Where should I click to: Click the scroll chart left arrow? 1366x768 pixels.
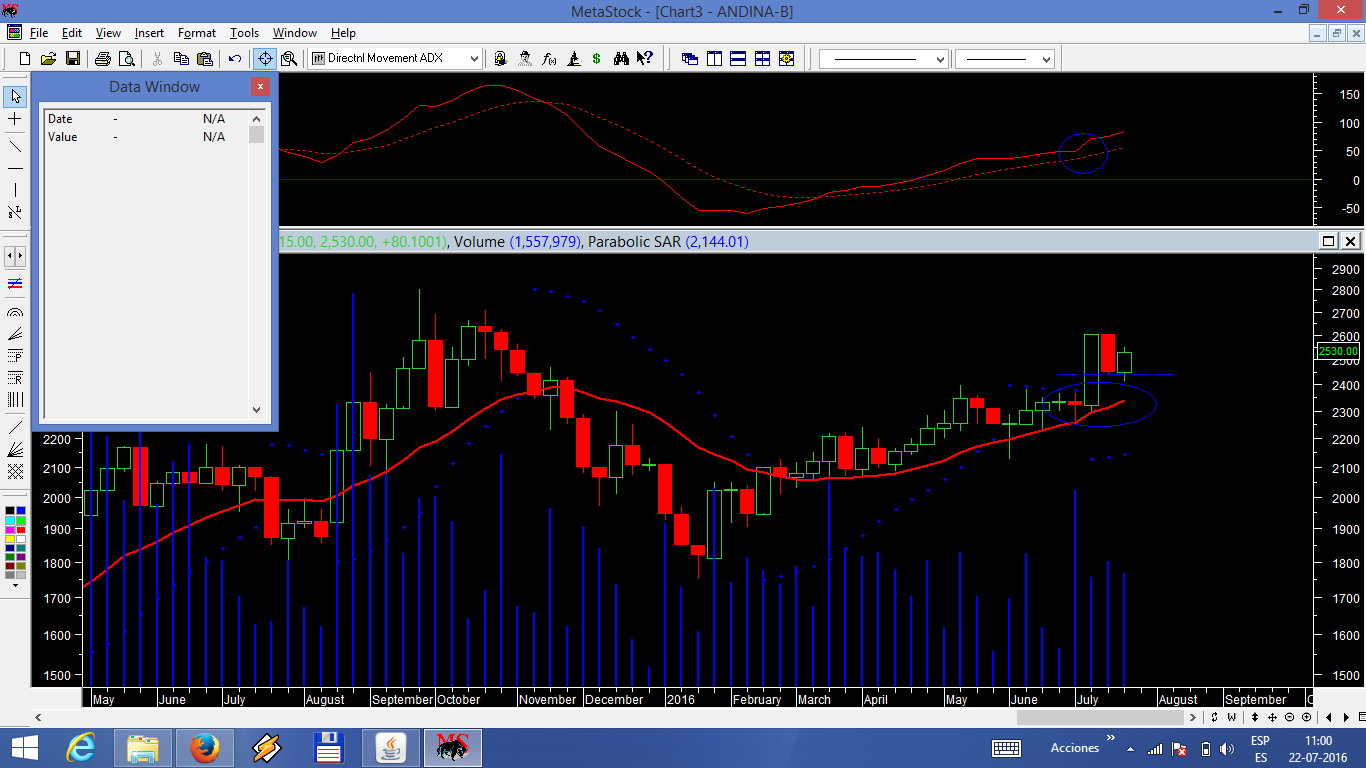pyautogui.click(x=1328, y=717)
